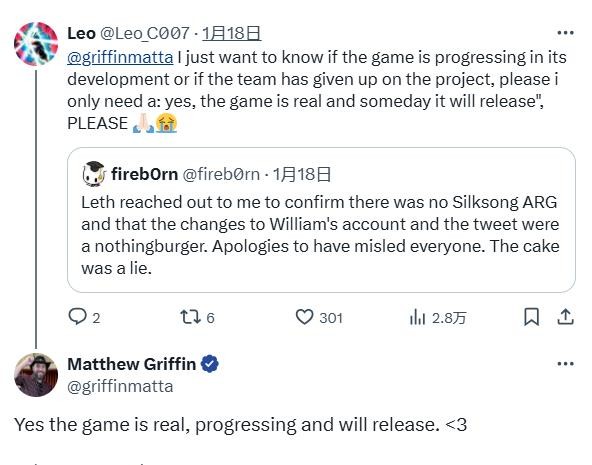Open more options for Matthew Griffin's tweet
592x465 pixels.
click(x=565, y=364)
